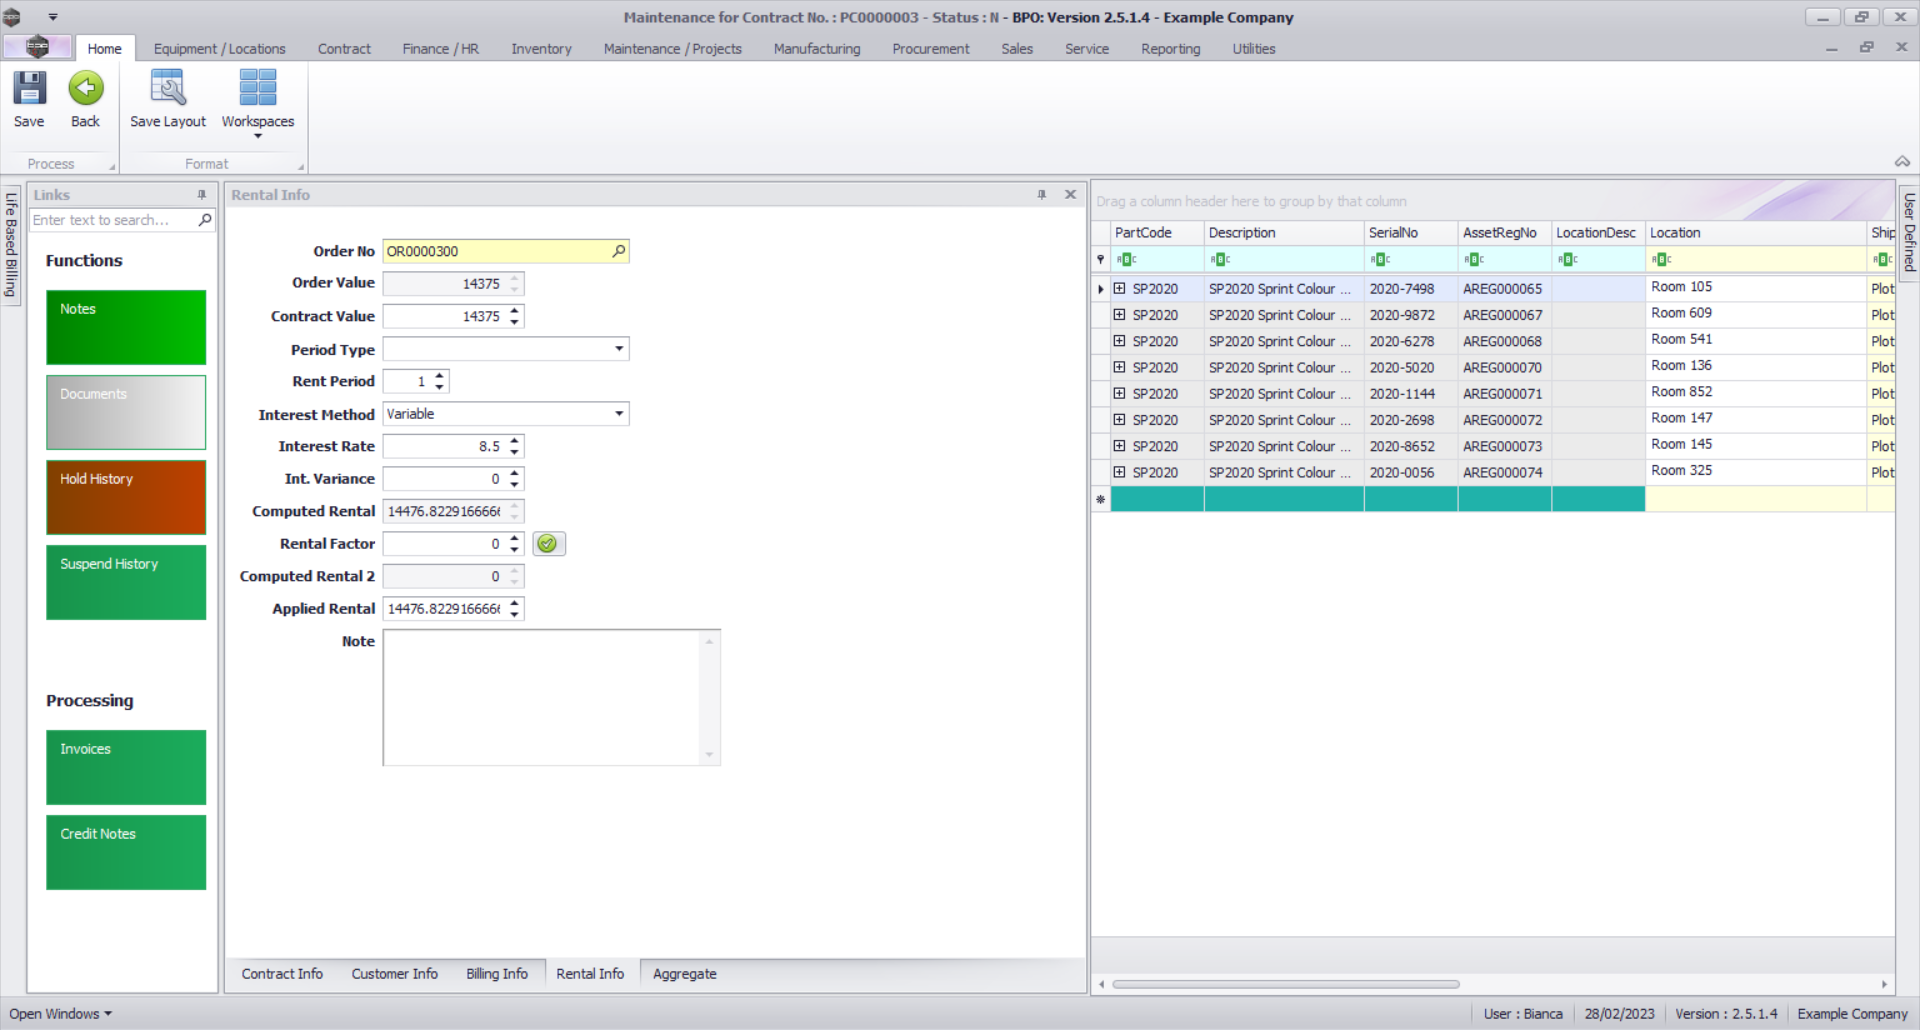Click the green Rental Factor apply checkmark
The width and height of the screenshot is (1920, 1030).
coord(548,544)
